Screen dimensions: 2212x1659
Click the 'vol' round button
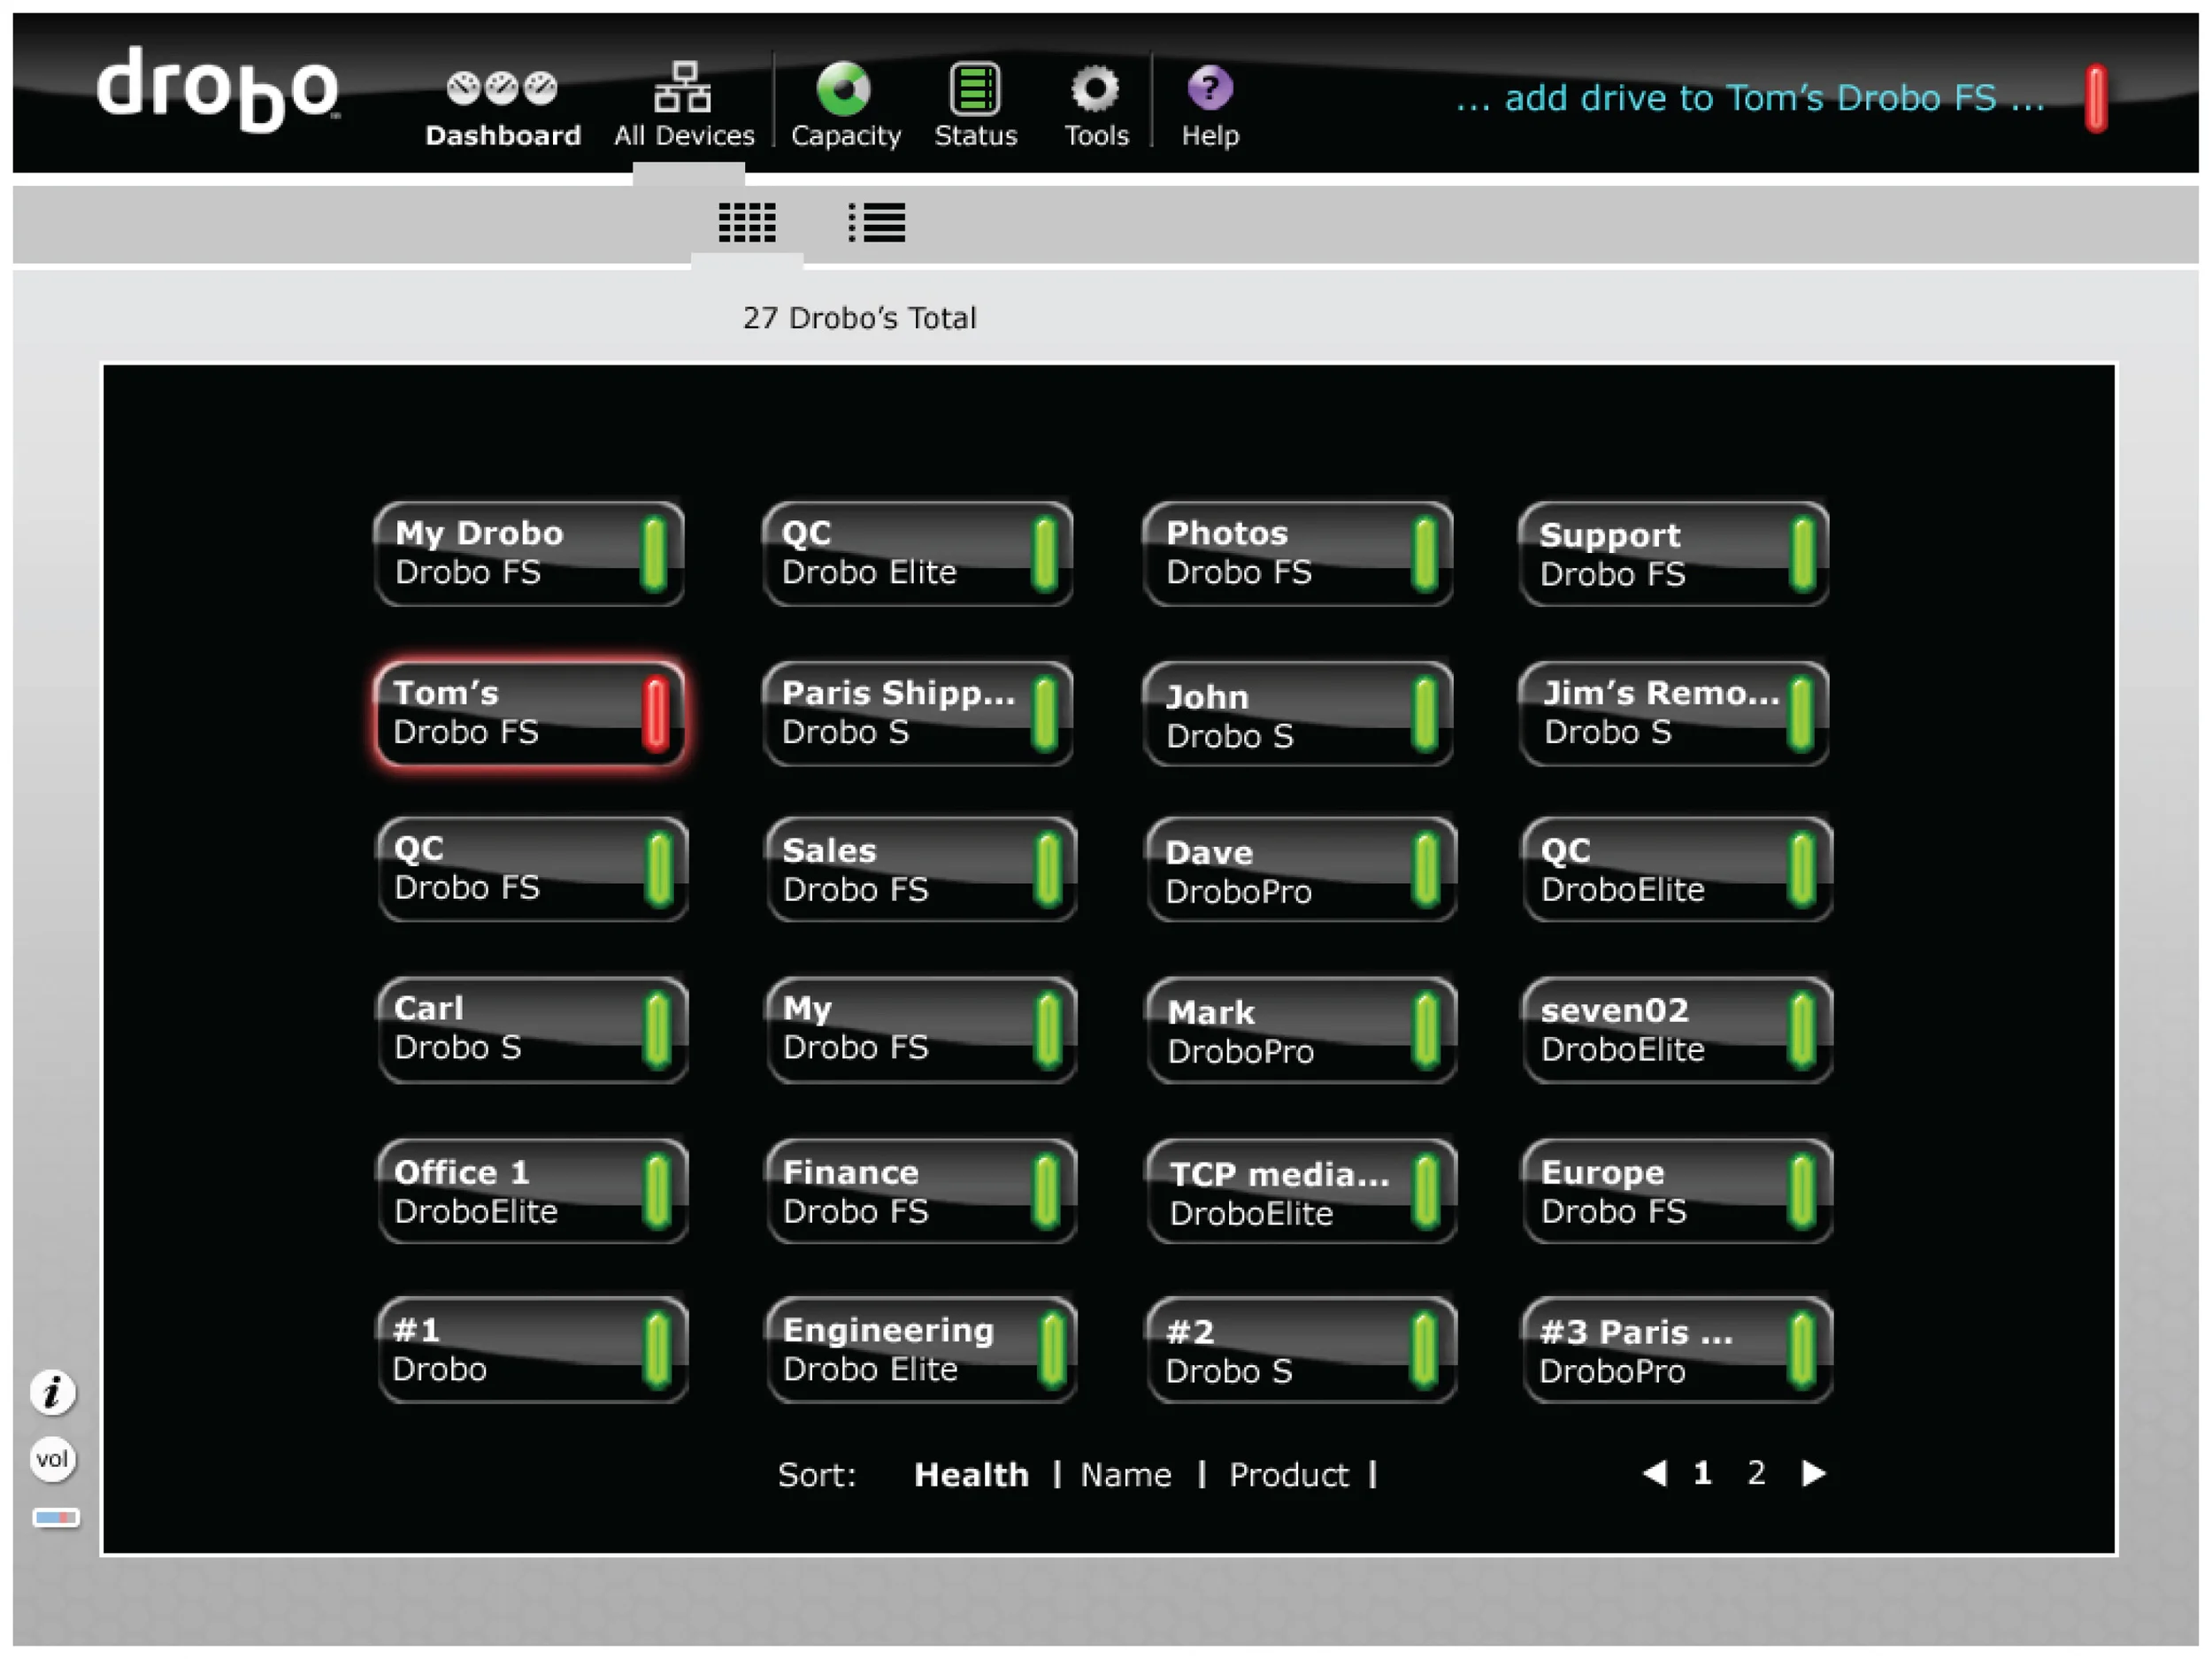pyautogui.click(x=52, y=1458)
